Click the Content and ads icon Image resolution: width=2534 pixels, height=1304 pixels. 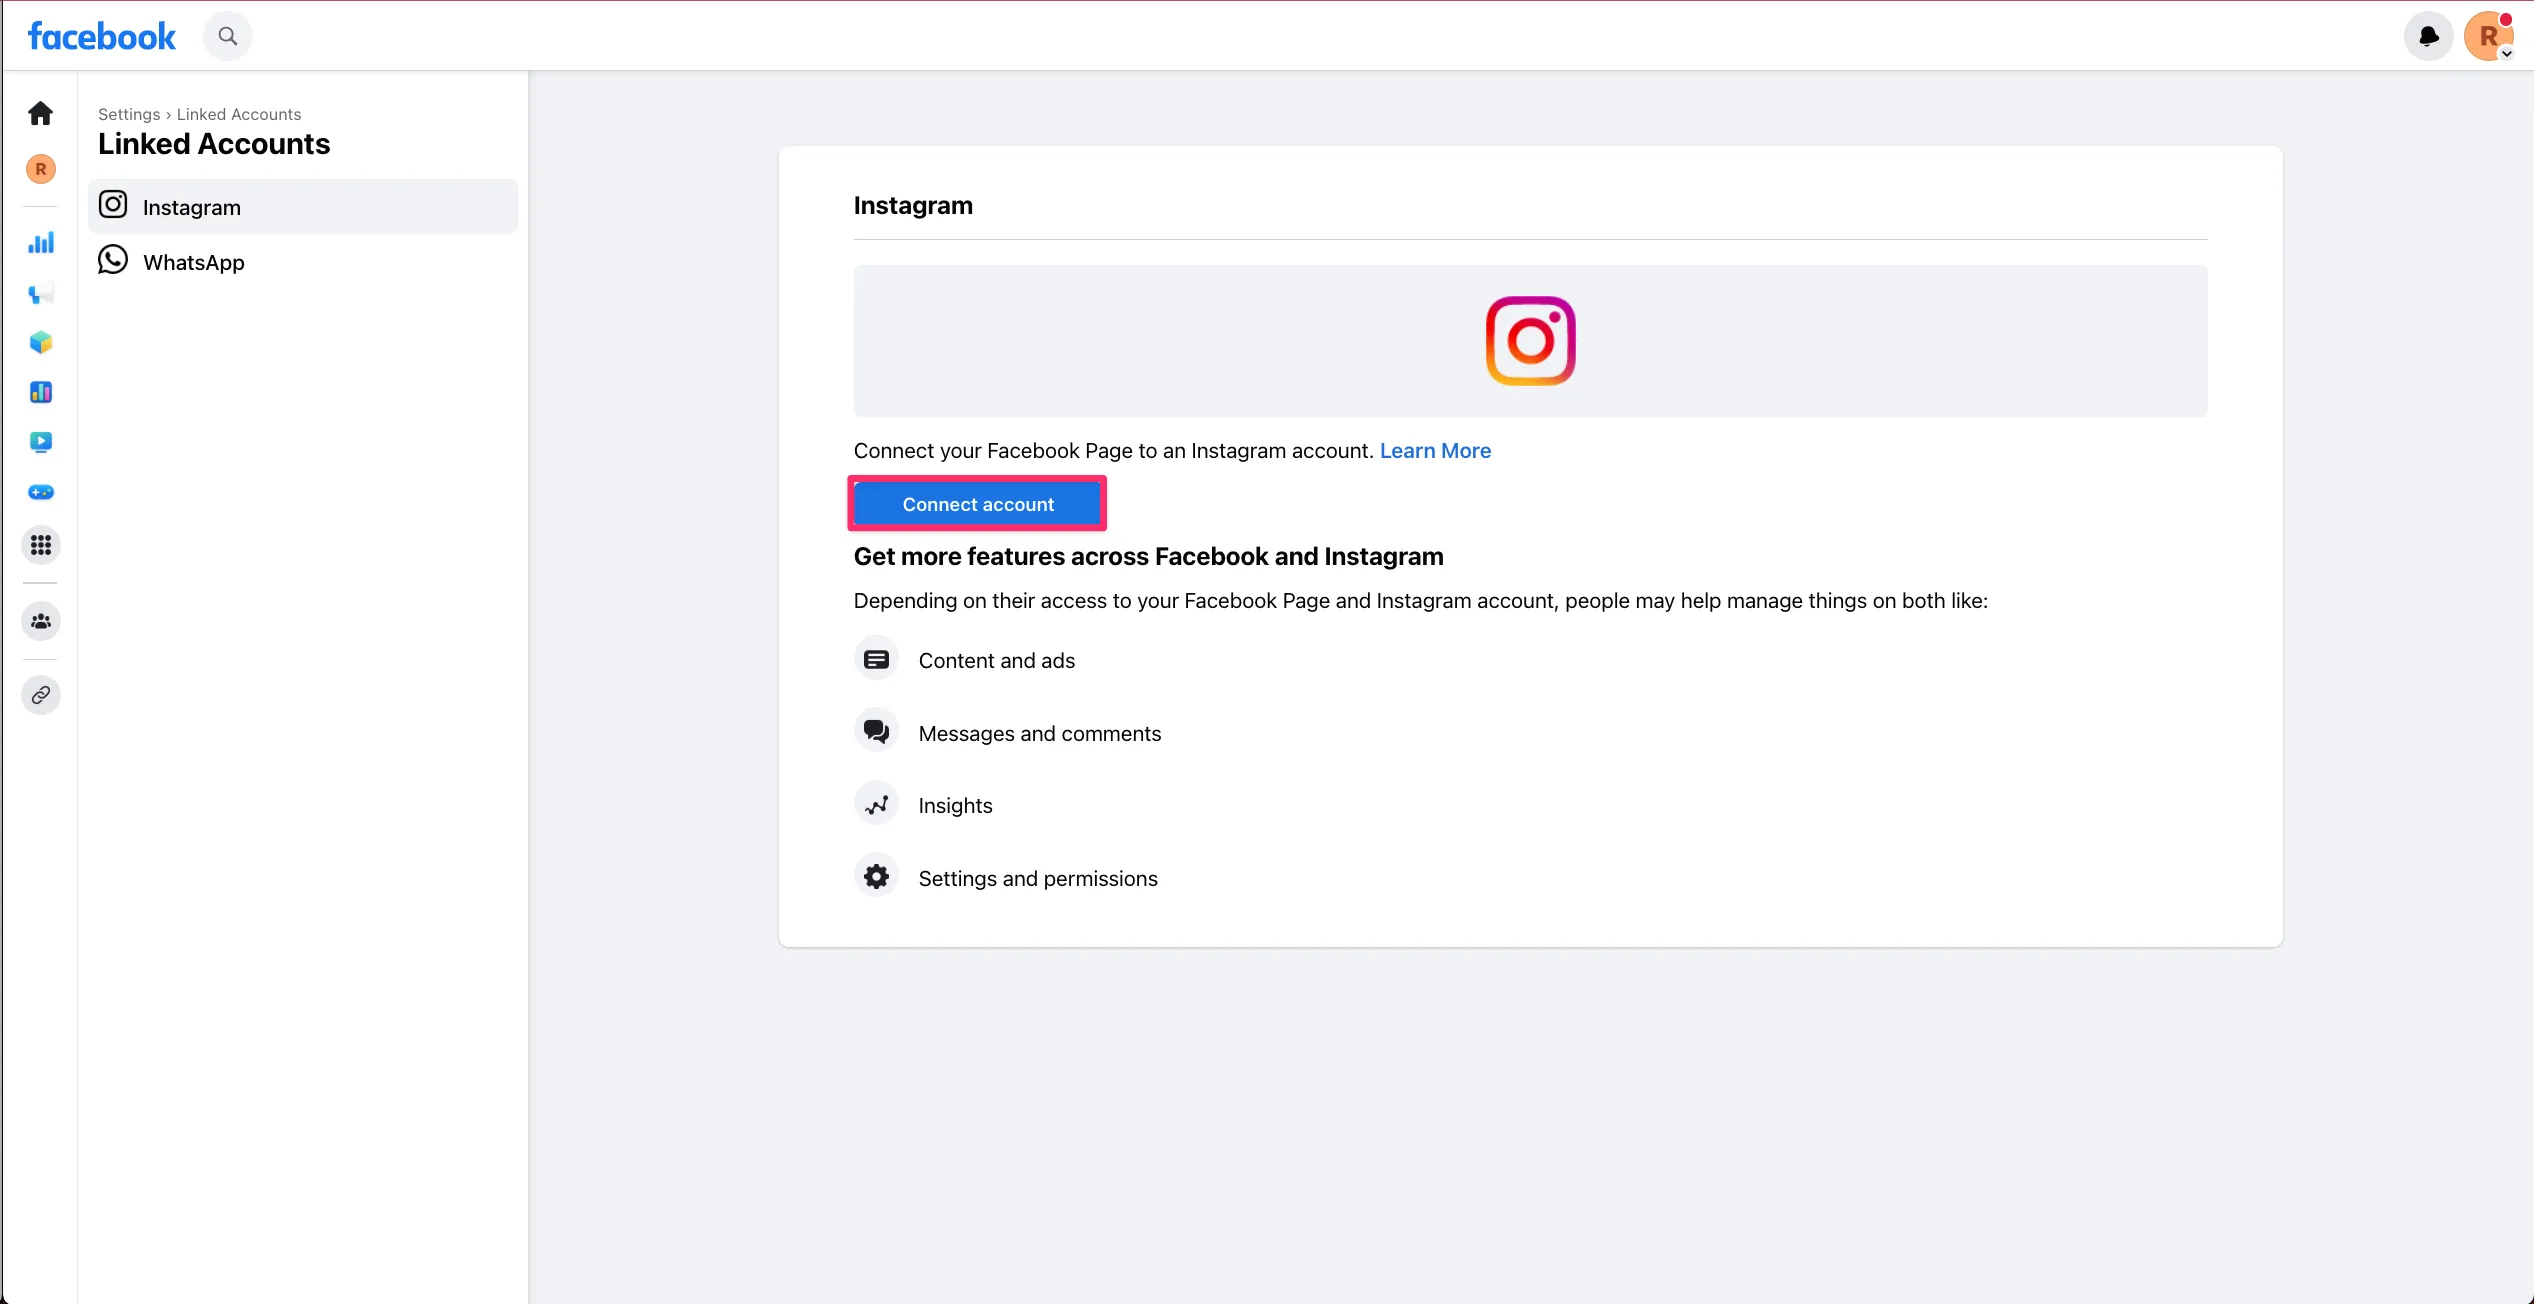876,660
